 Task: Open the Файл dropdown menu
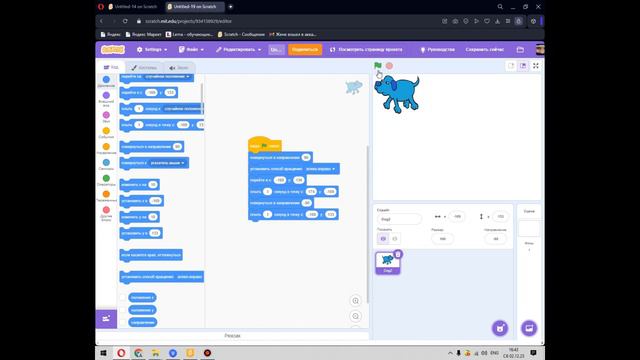(191, 49)
